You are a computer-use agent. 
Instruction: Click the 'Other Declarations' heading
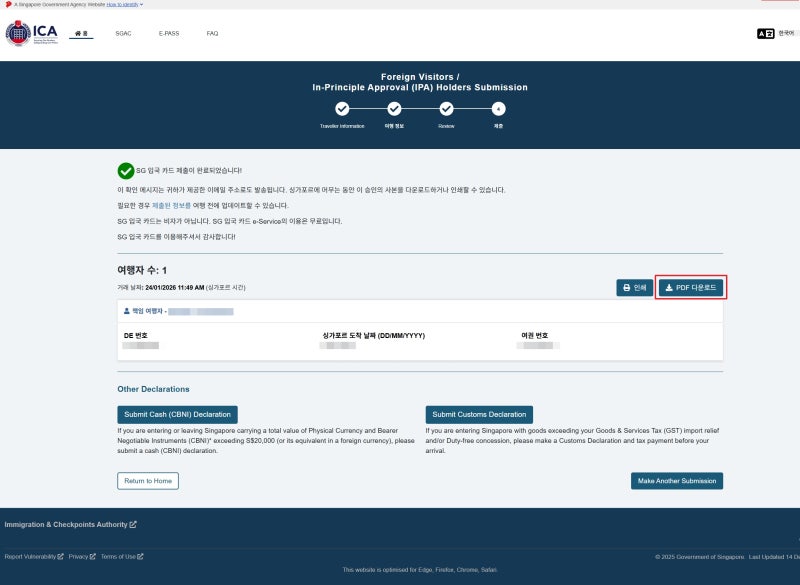click(153, 389)
